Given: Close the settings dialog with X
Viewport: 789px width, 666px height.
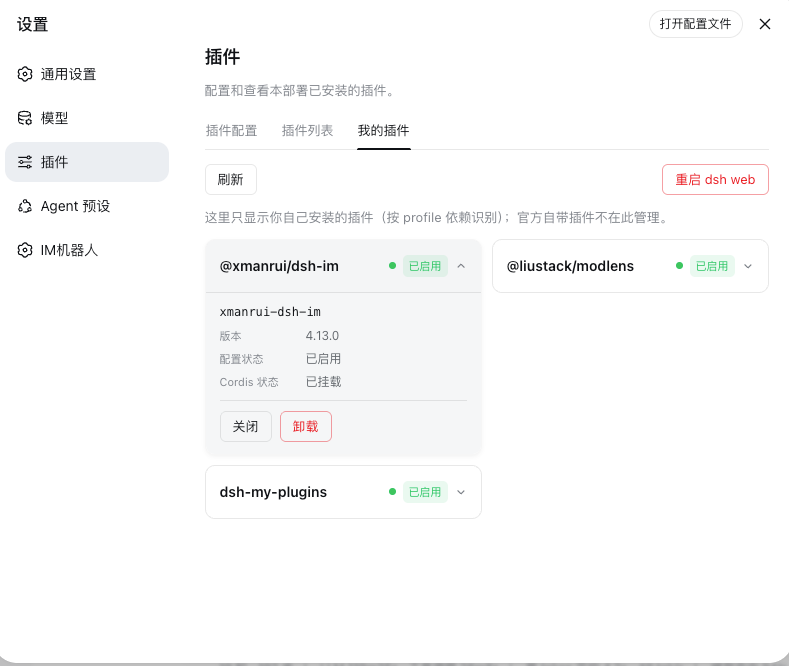Looking at the screenshot, I should (x=765, y=24).
